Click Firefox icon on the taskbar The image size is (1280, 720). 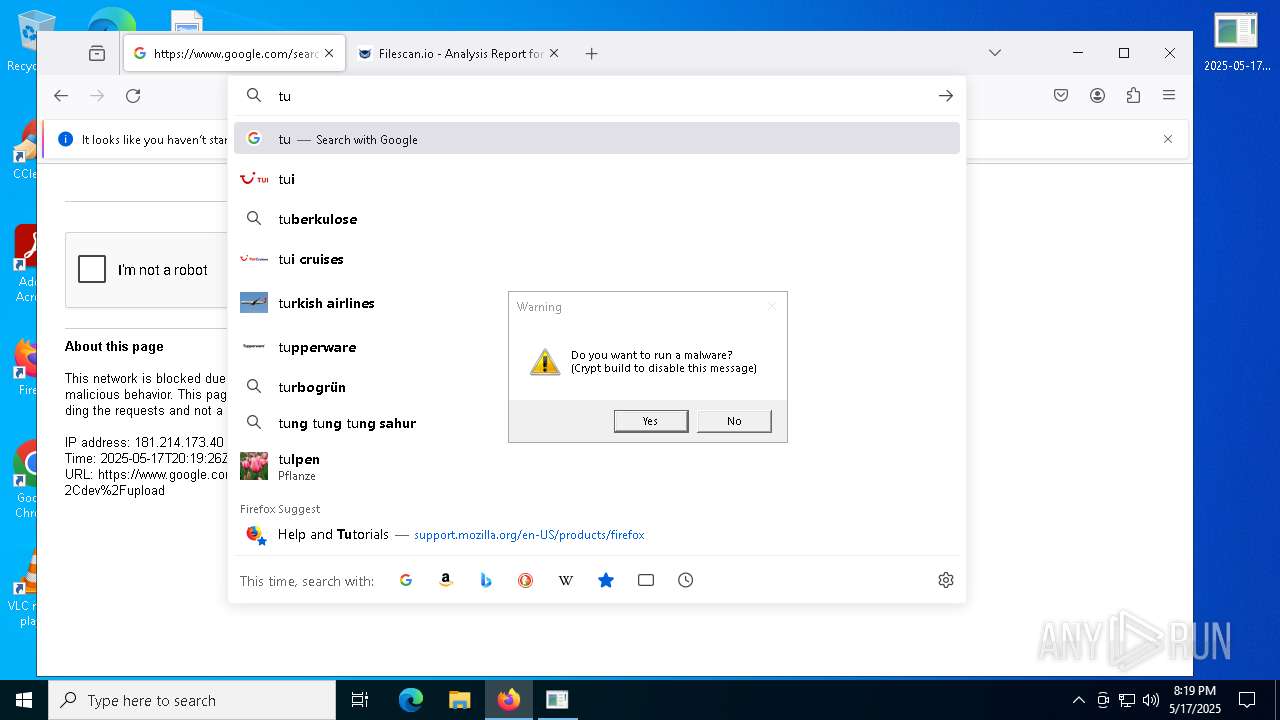[x=508, y=700]
